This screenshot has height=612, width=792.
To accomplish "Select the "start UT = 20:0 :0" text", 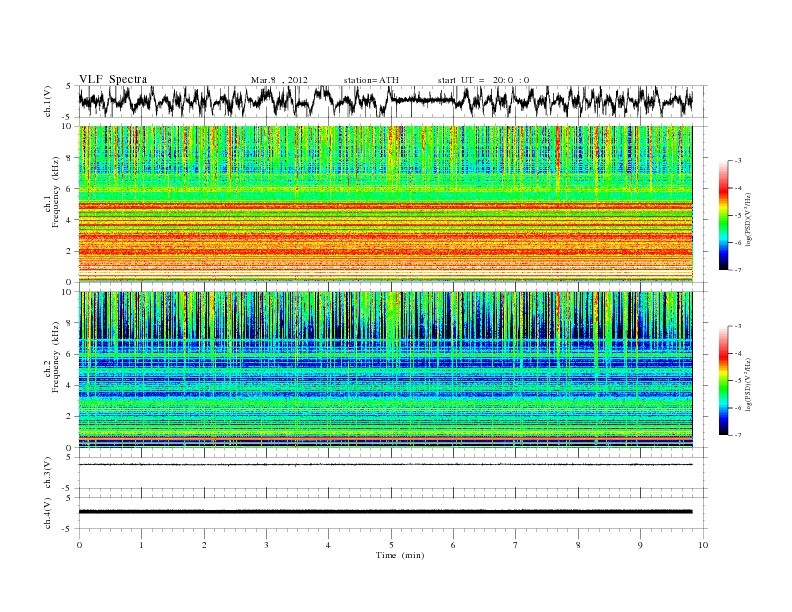I will coord(483,80).
